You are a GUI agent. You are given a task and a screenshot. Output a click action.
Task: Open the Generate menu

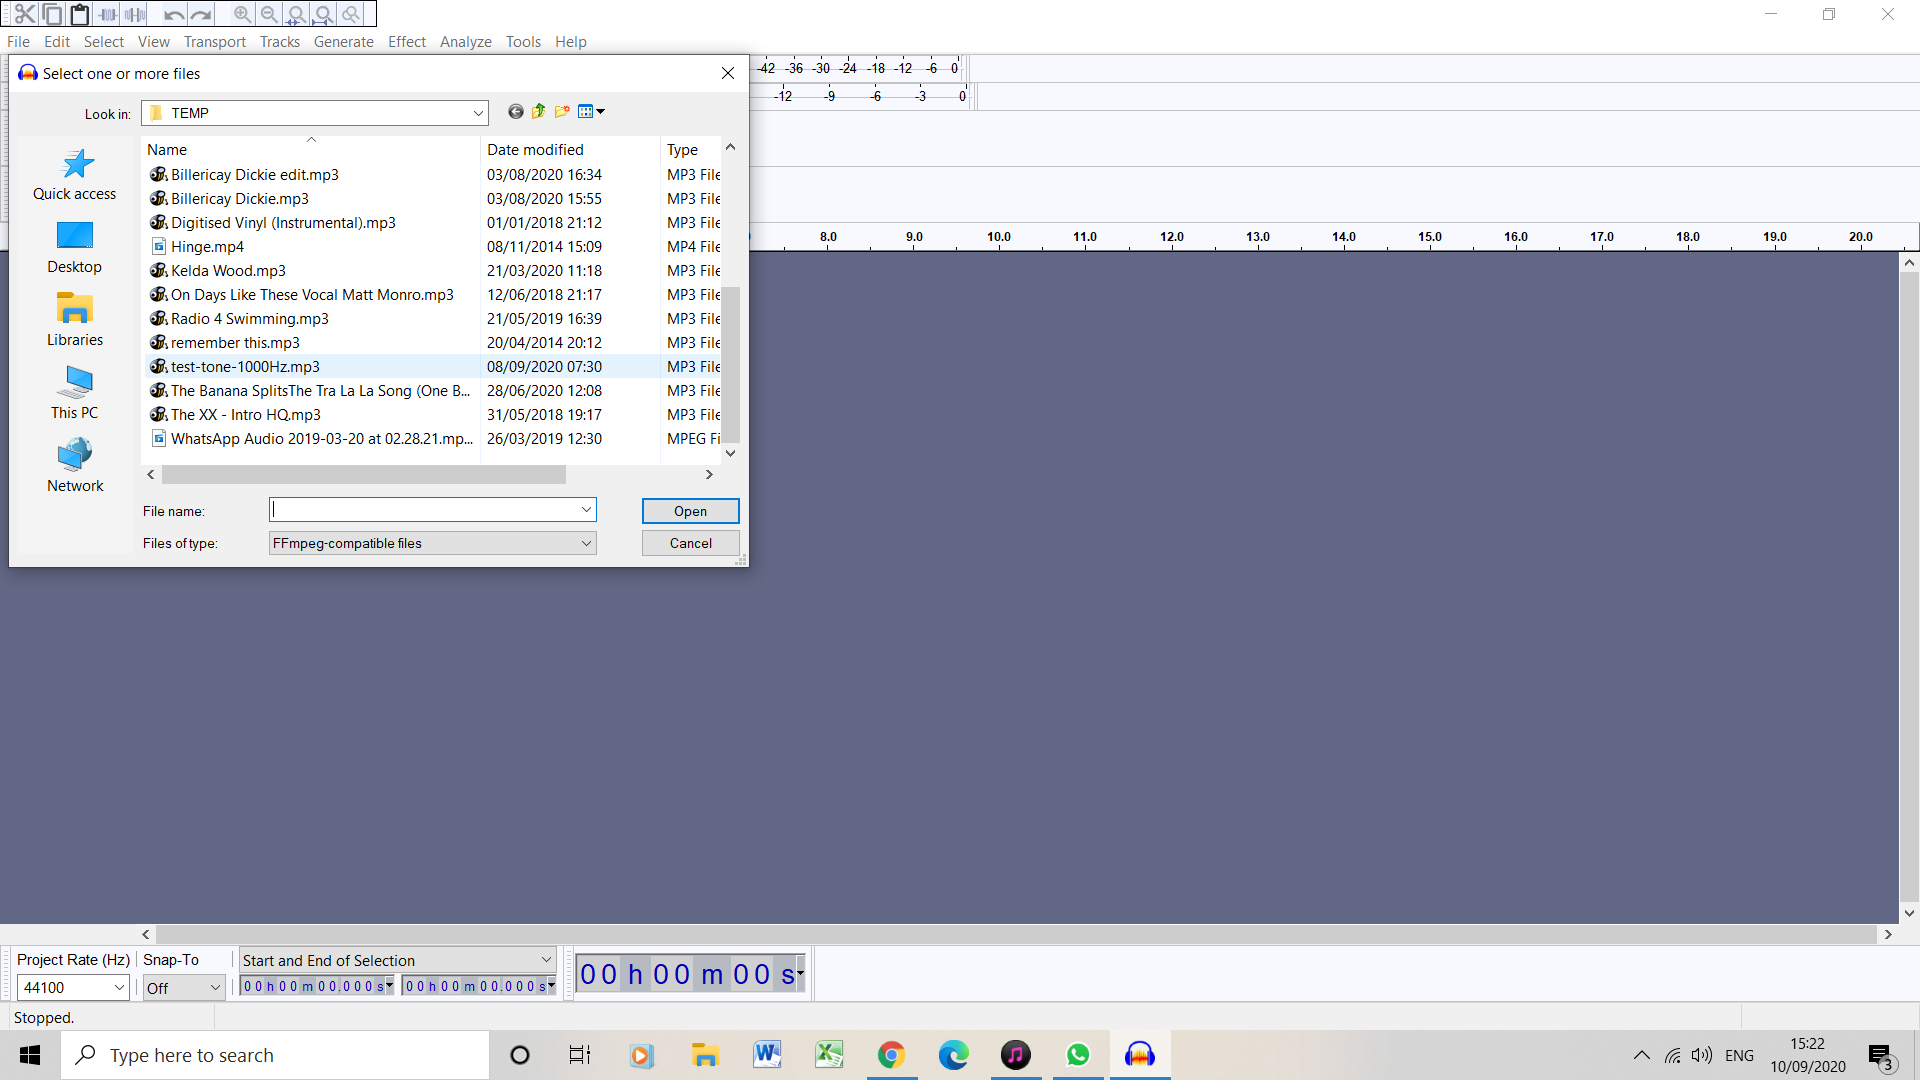pos(344,42)
